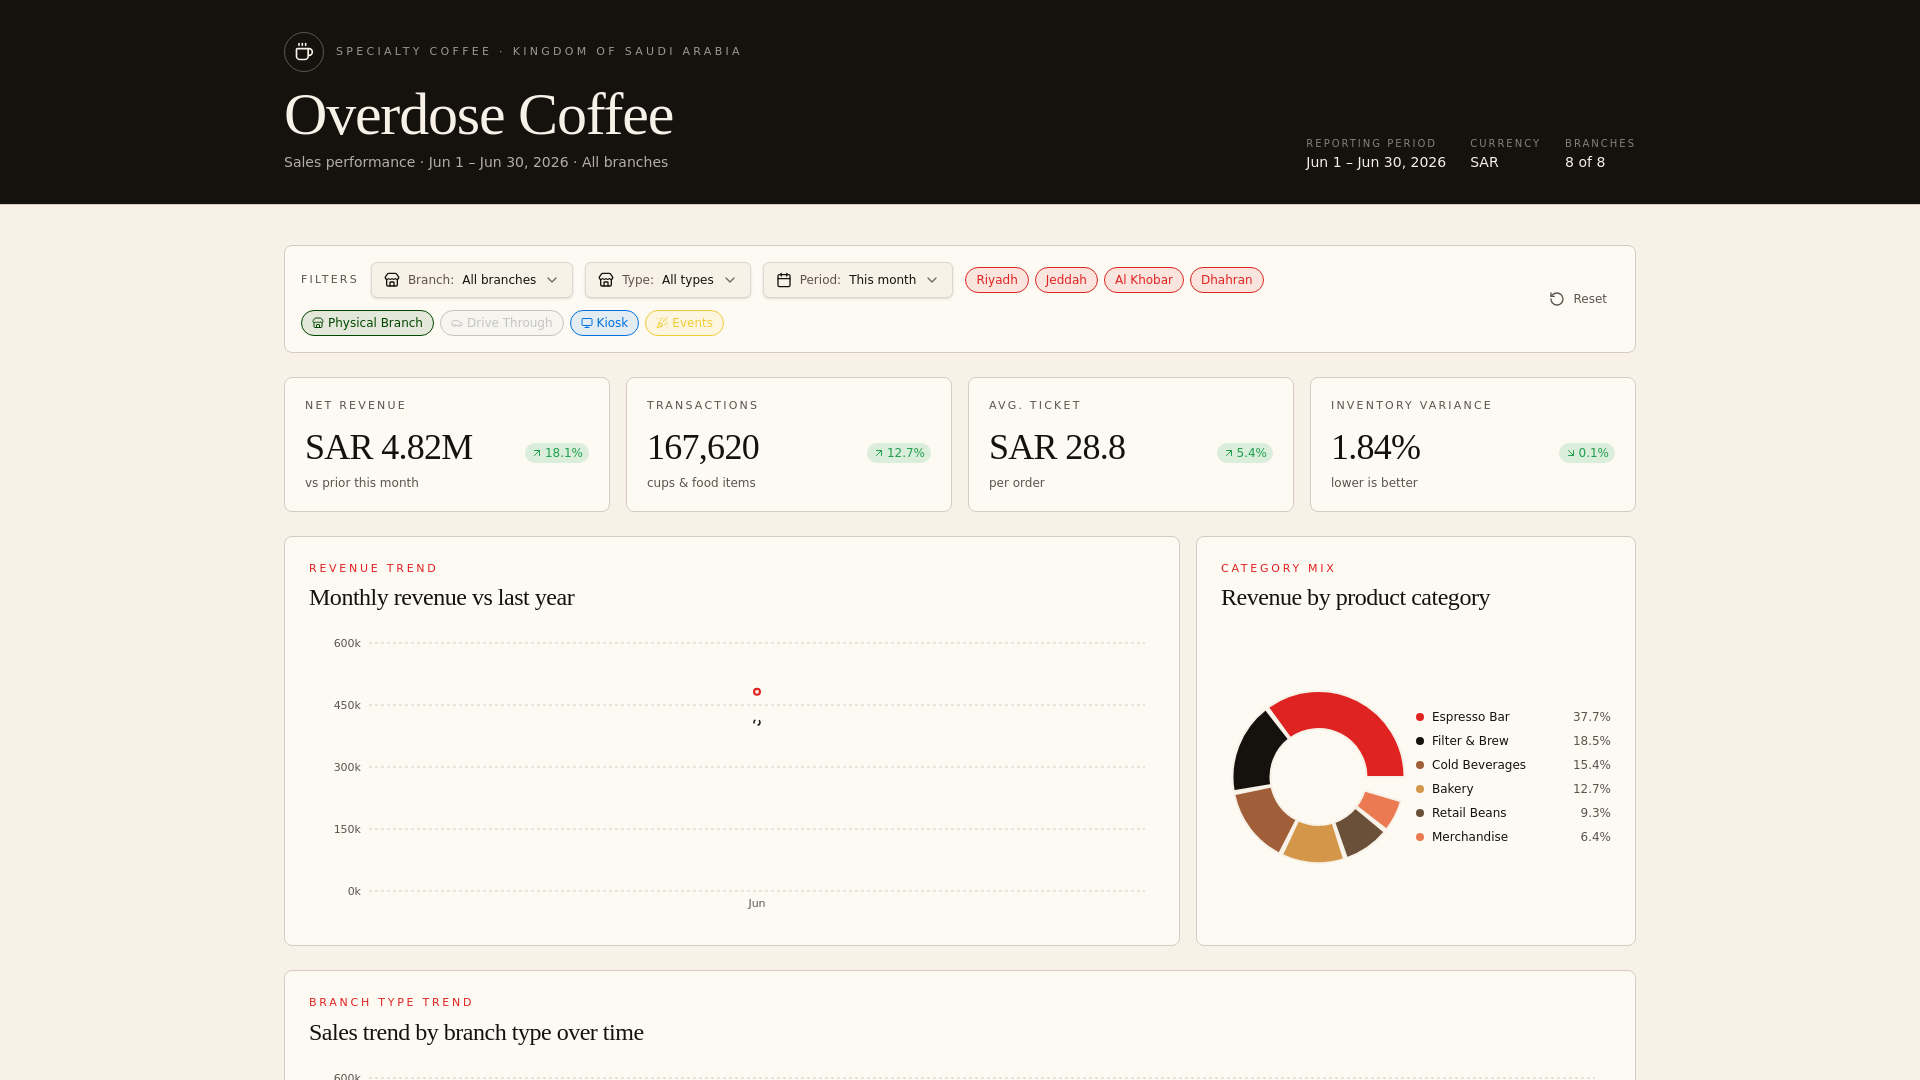
Task: Toggle the Dhahran city chip
Action: pyautogui.click(x=1227, y=280)
